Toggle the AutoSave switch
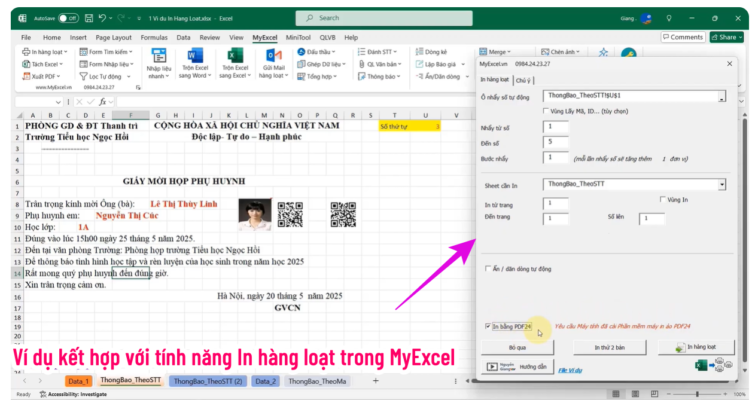Viewport: 752px width, 400px height. point(68,18)
